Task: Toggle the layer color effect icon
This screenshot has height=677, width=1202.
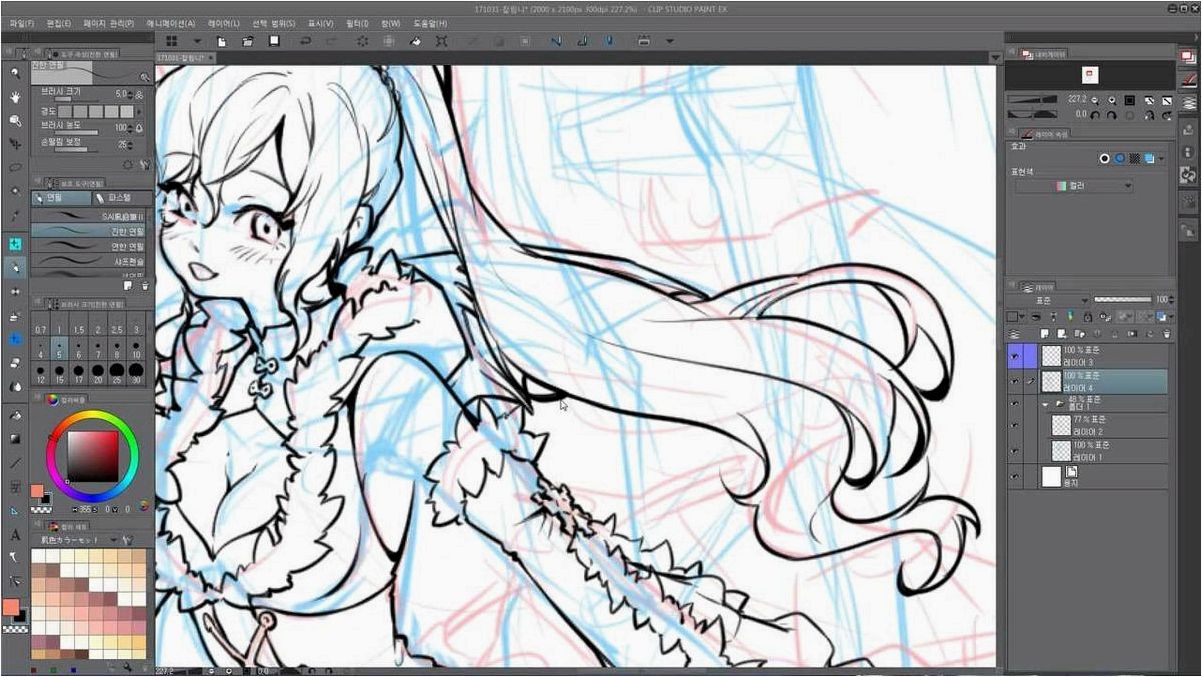Action: pos(1150,158)
